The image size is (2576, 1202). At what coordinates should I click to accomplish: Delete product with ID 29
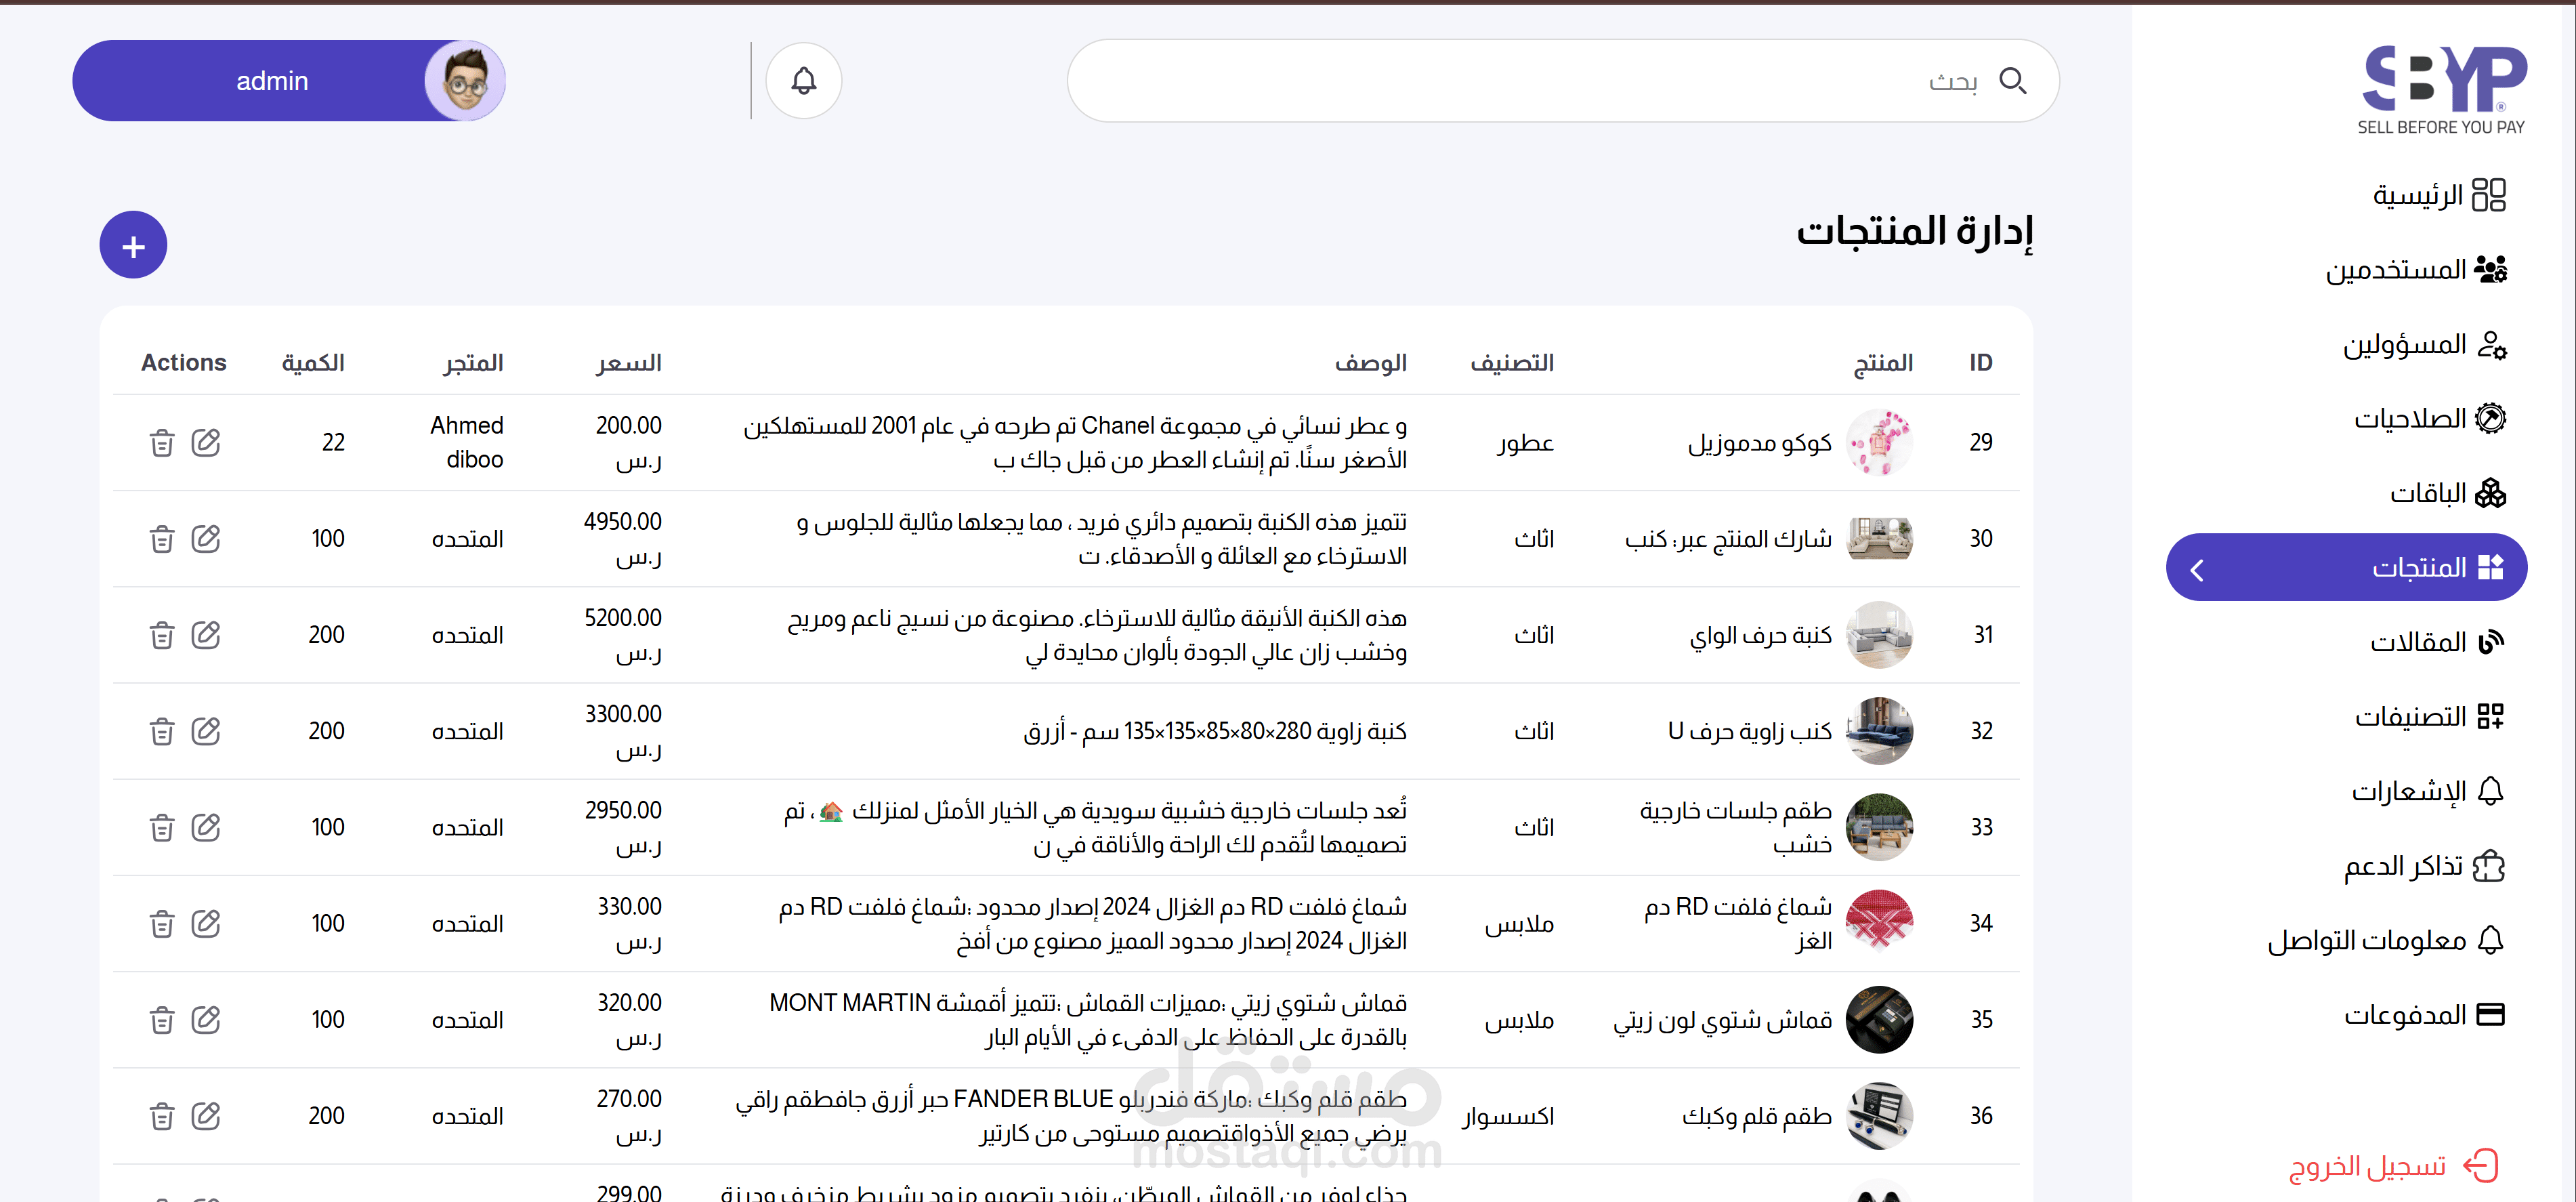click(x=162, y=443)
